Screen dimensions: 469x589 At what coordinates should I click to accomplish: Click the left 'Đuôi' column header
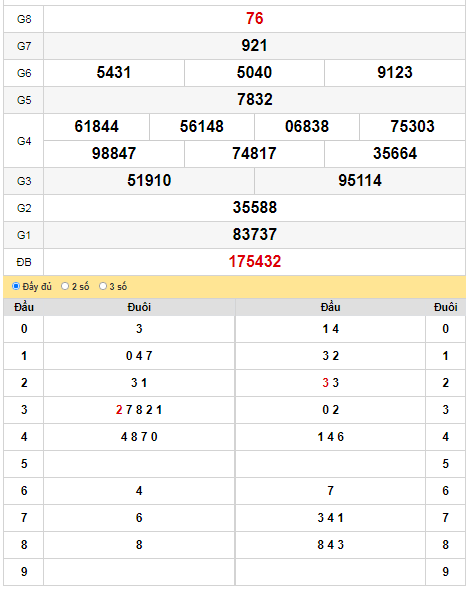click(x=139, y=307)
